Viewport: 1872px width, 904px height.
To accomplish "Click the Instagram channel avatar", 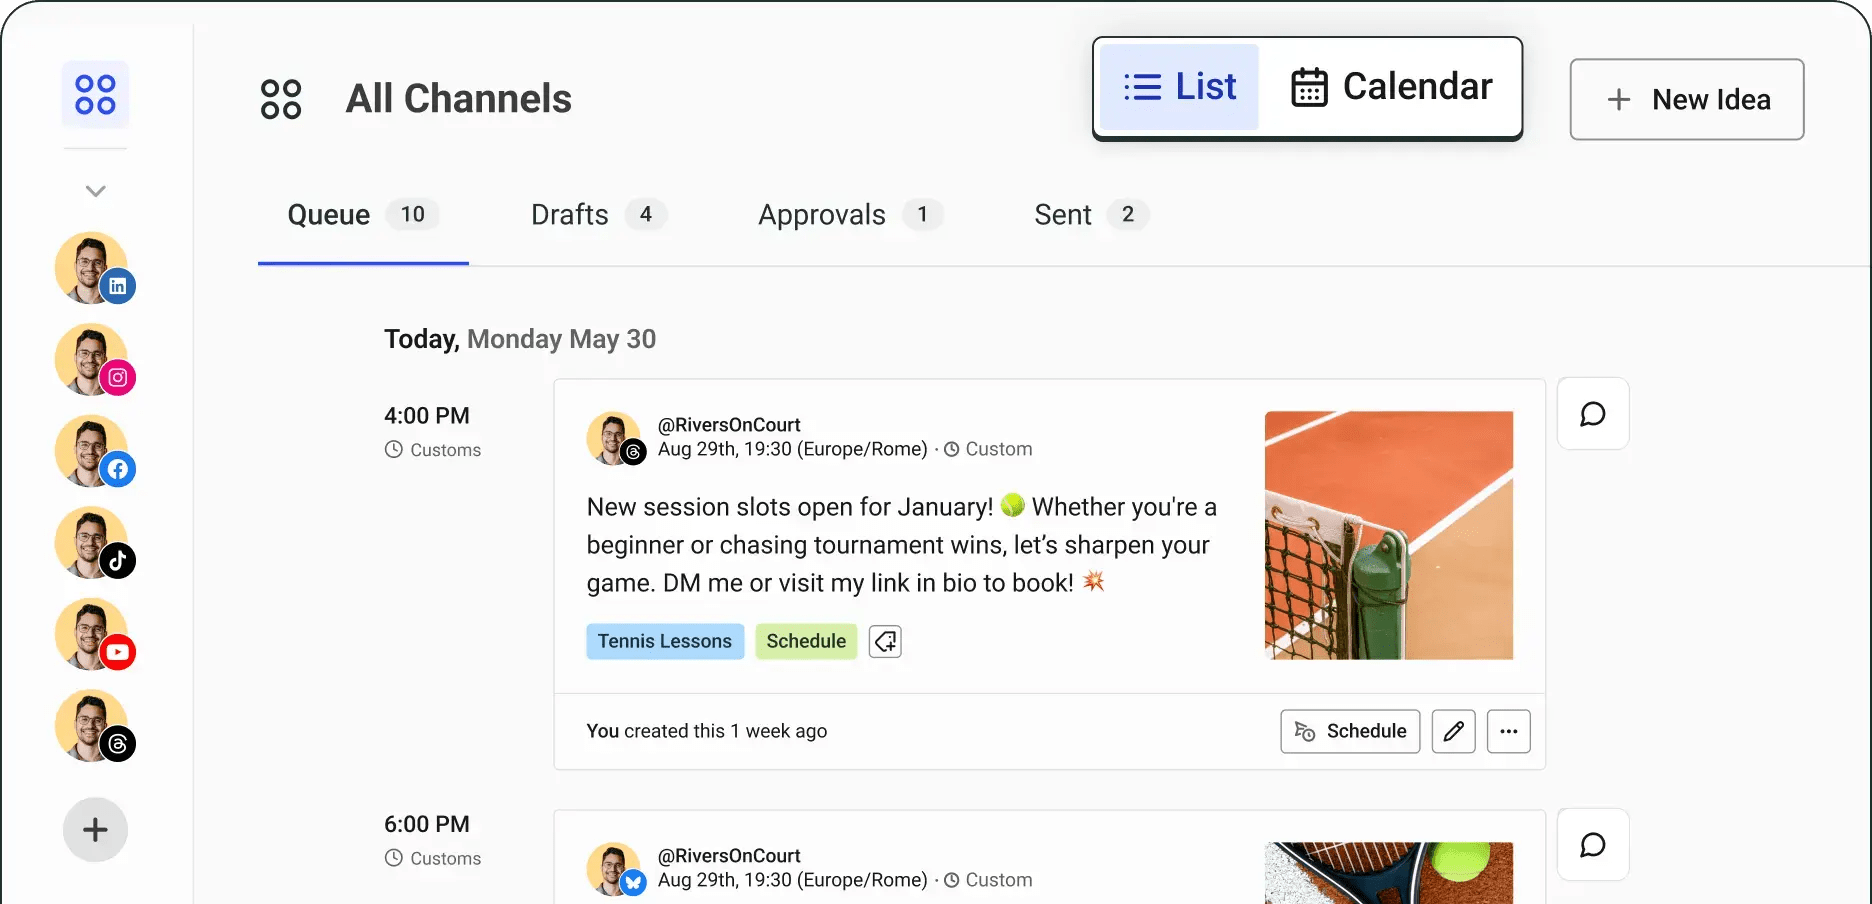I will tap(95, 359).
